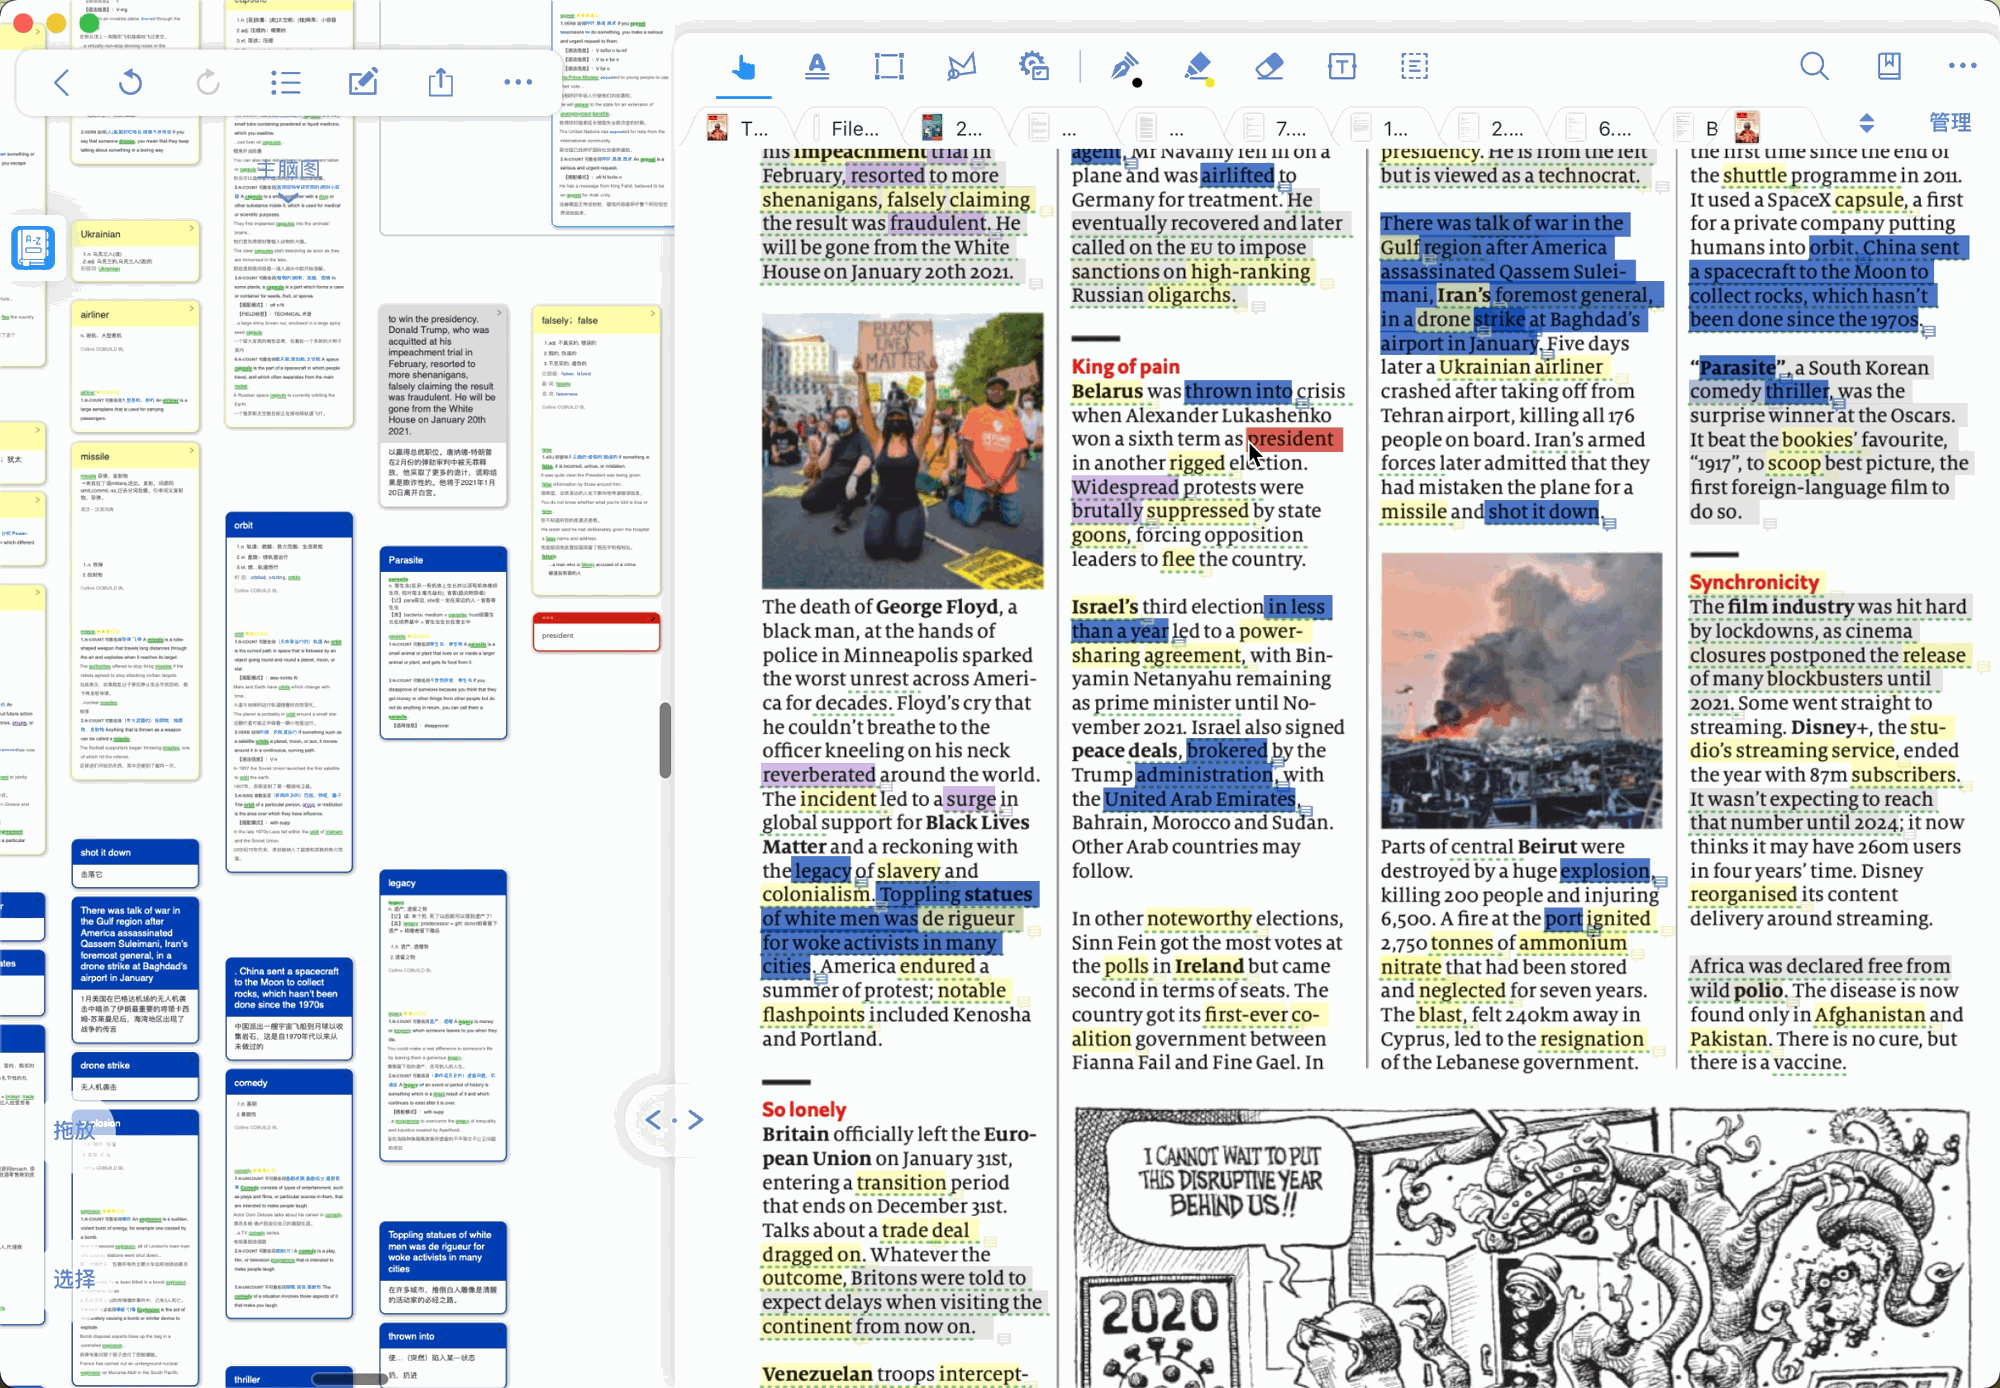Click the 管理 manage button
Screen dimensions: 2000x1388
1949,124
